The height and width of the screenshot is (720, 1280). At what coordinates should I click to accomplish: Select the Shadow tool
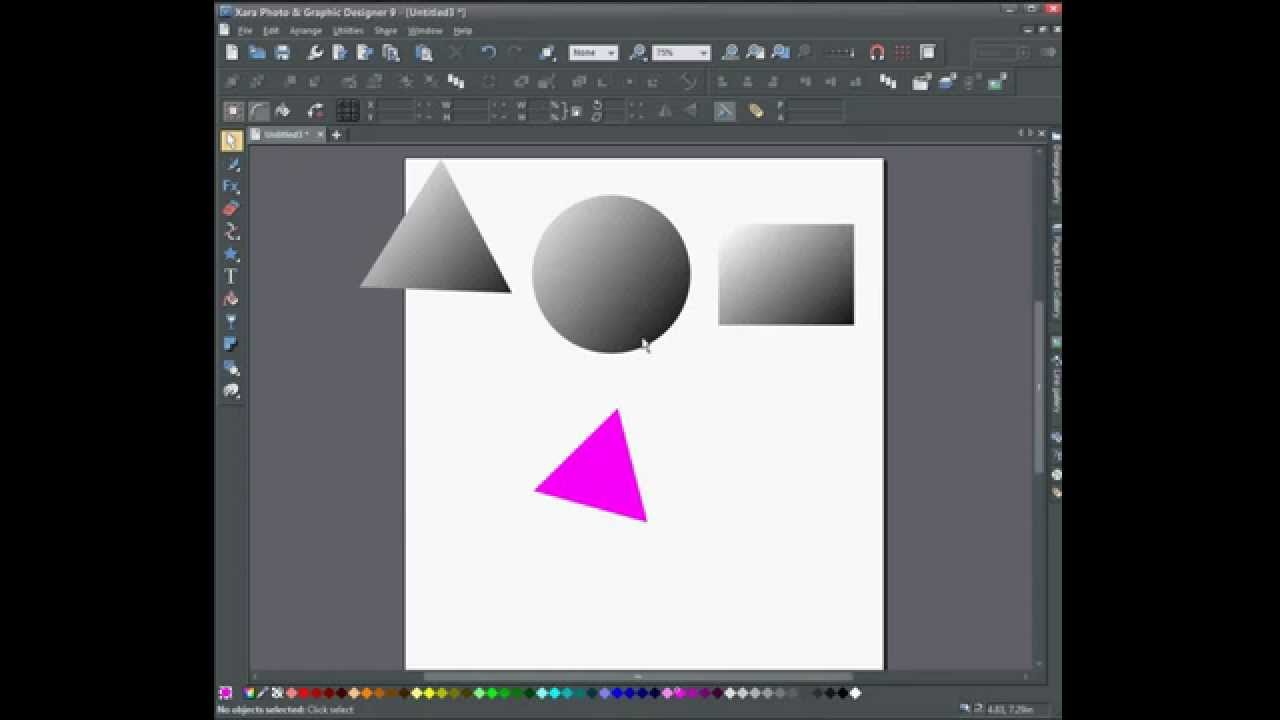tap(231, 345)
